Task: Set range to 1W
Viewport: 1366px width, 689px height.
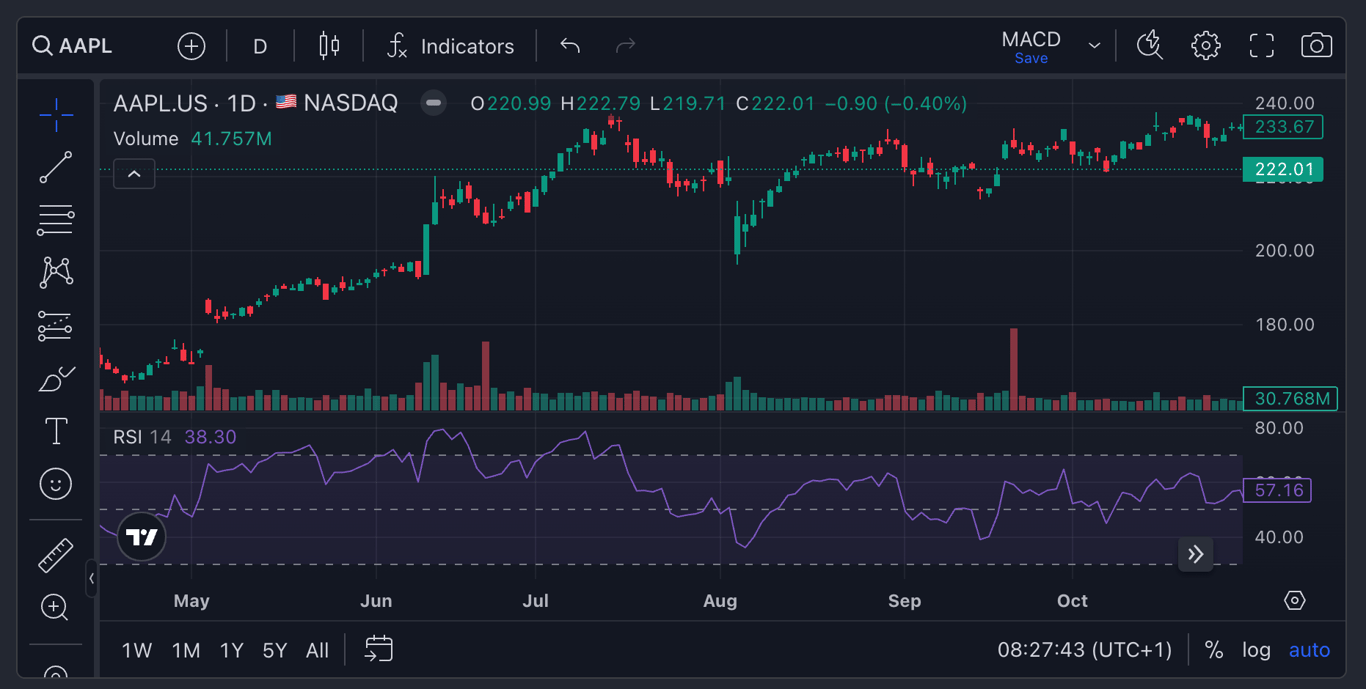Action: coord(137,651)
